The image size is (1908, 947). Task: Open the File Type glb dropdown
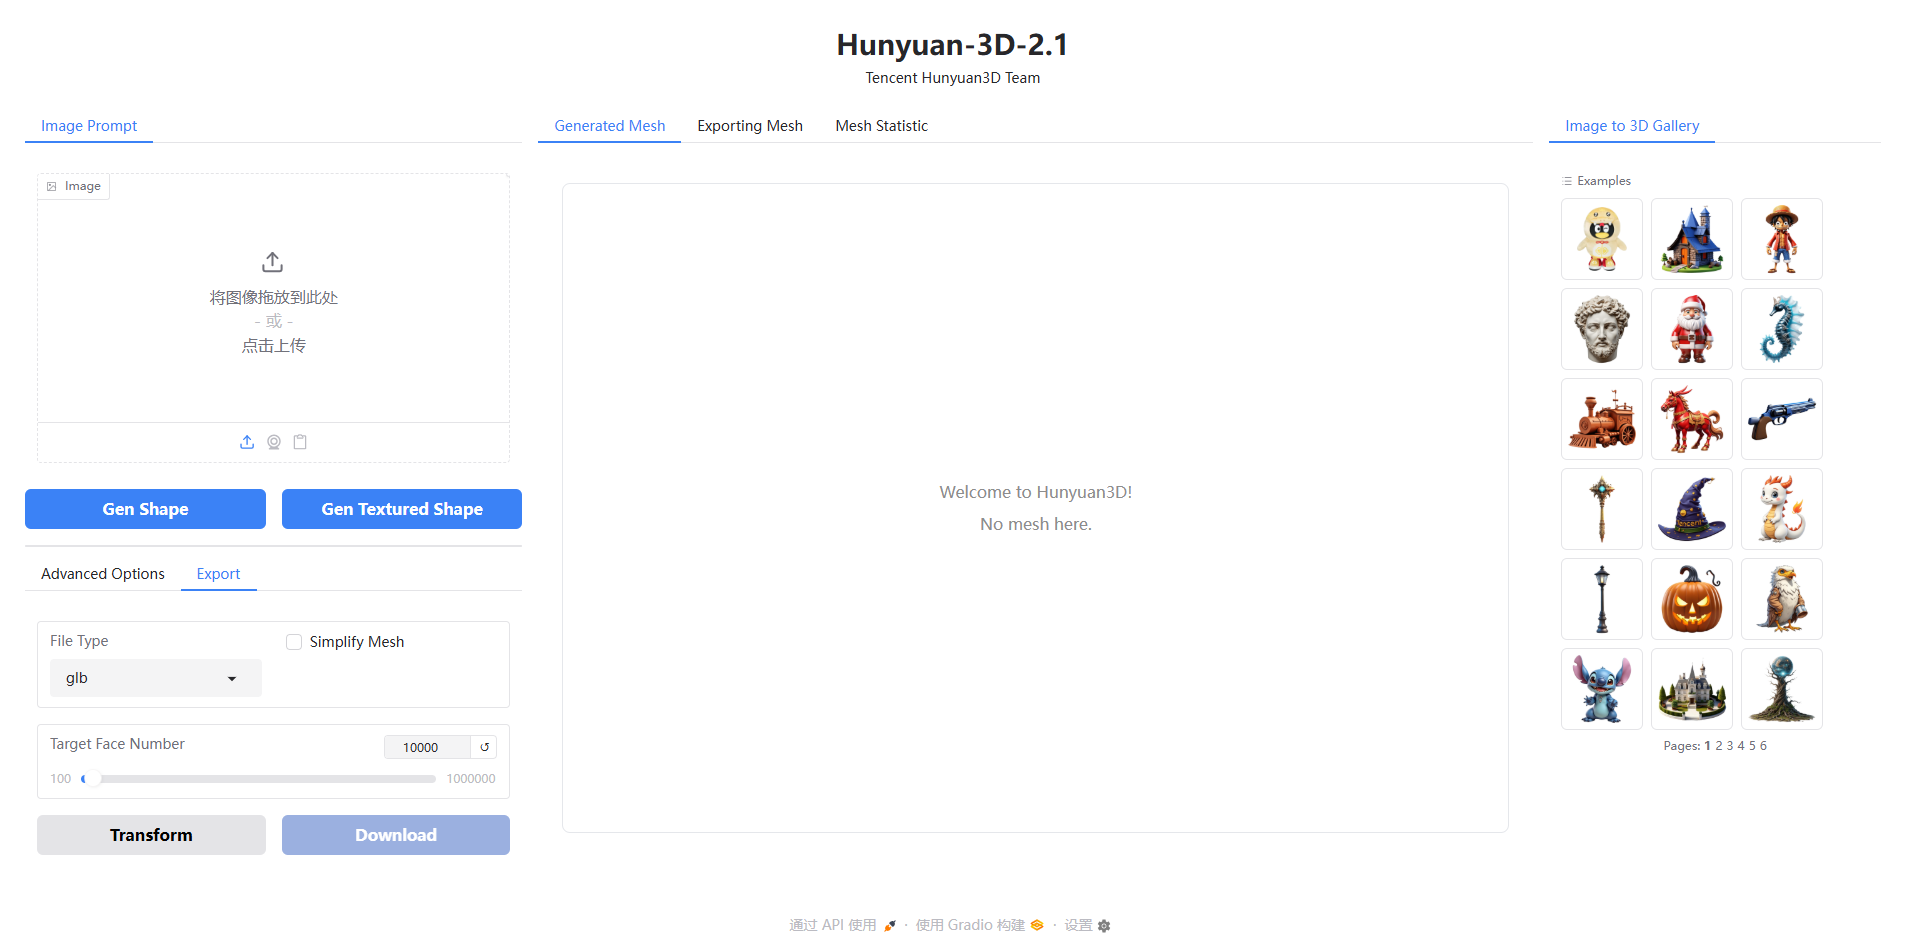pos(156,678)
